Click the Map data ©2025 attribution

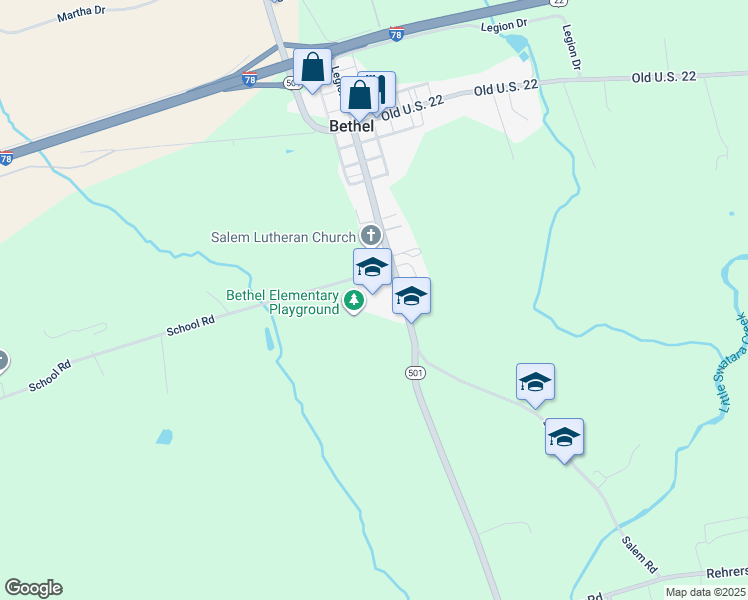tap(706, 592)
